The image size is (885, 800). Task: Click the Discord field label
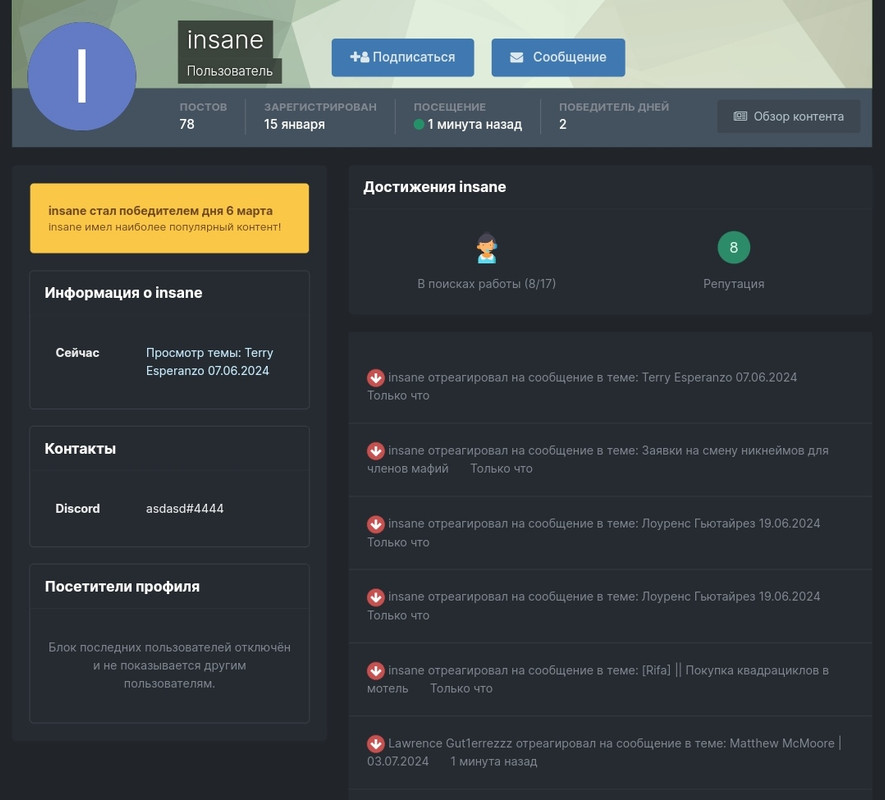pos(77,509)
